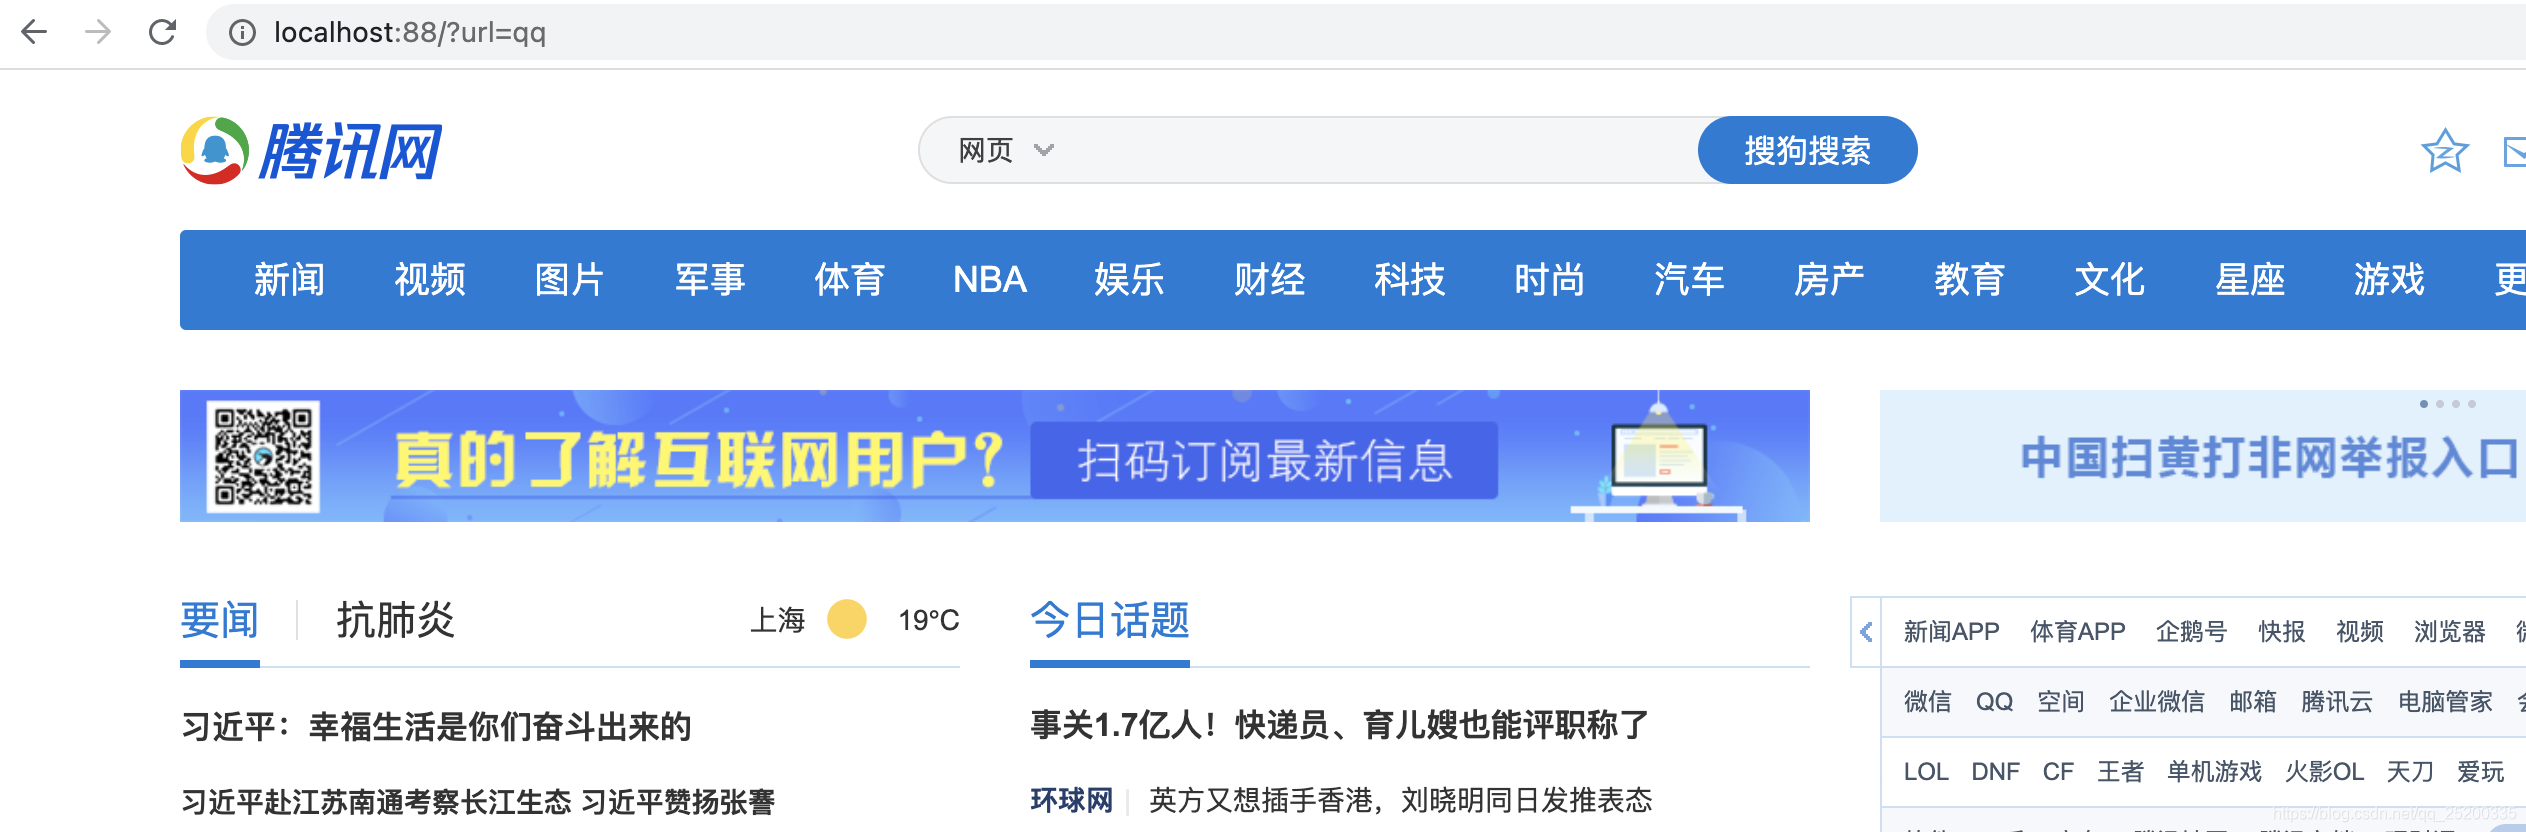Open the 科技 navigation item
This screenshot has height=832, width=2526.
(x=1409, y=279)
